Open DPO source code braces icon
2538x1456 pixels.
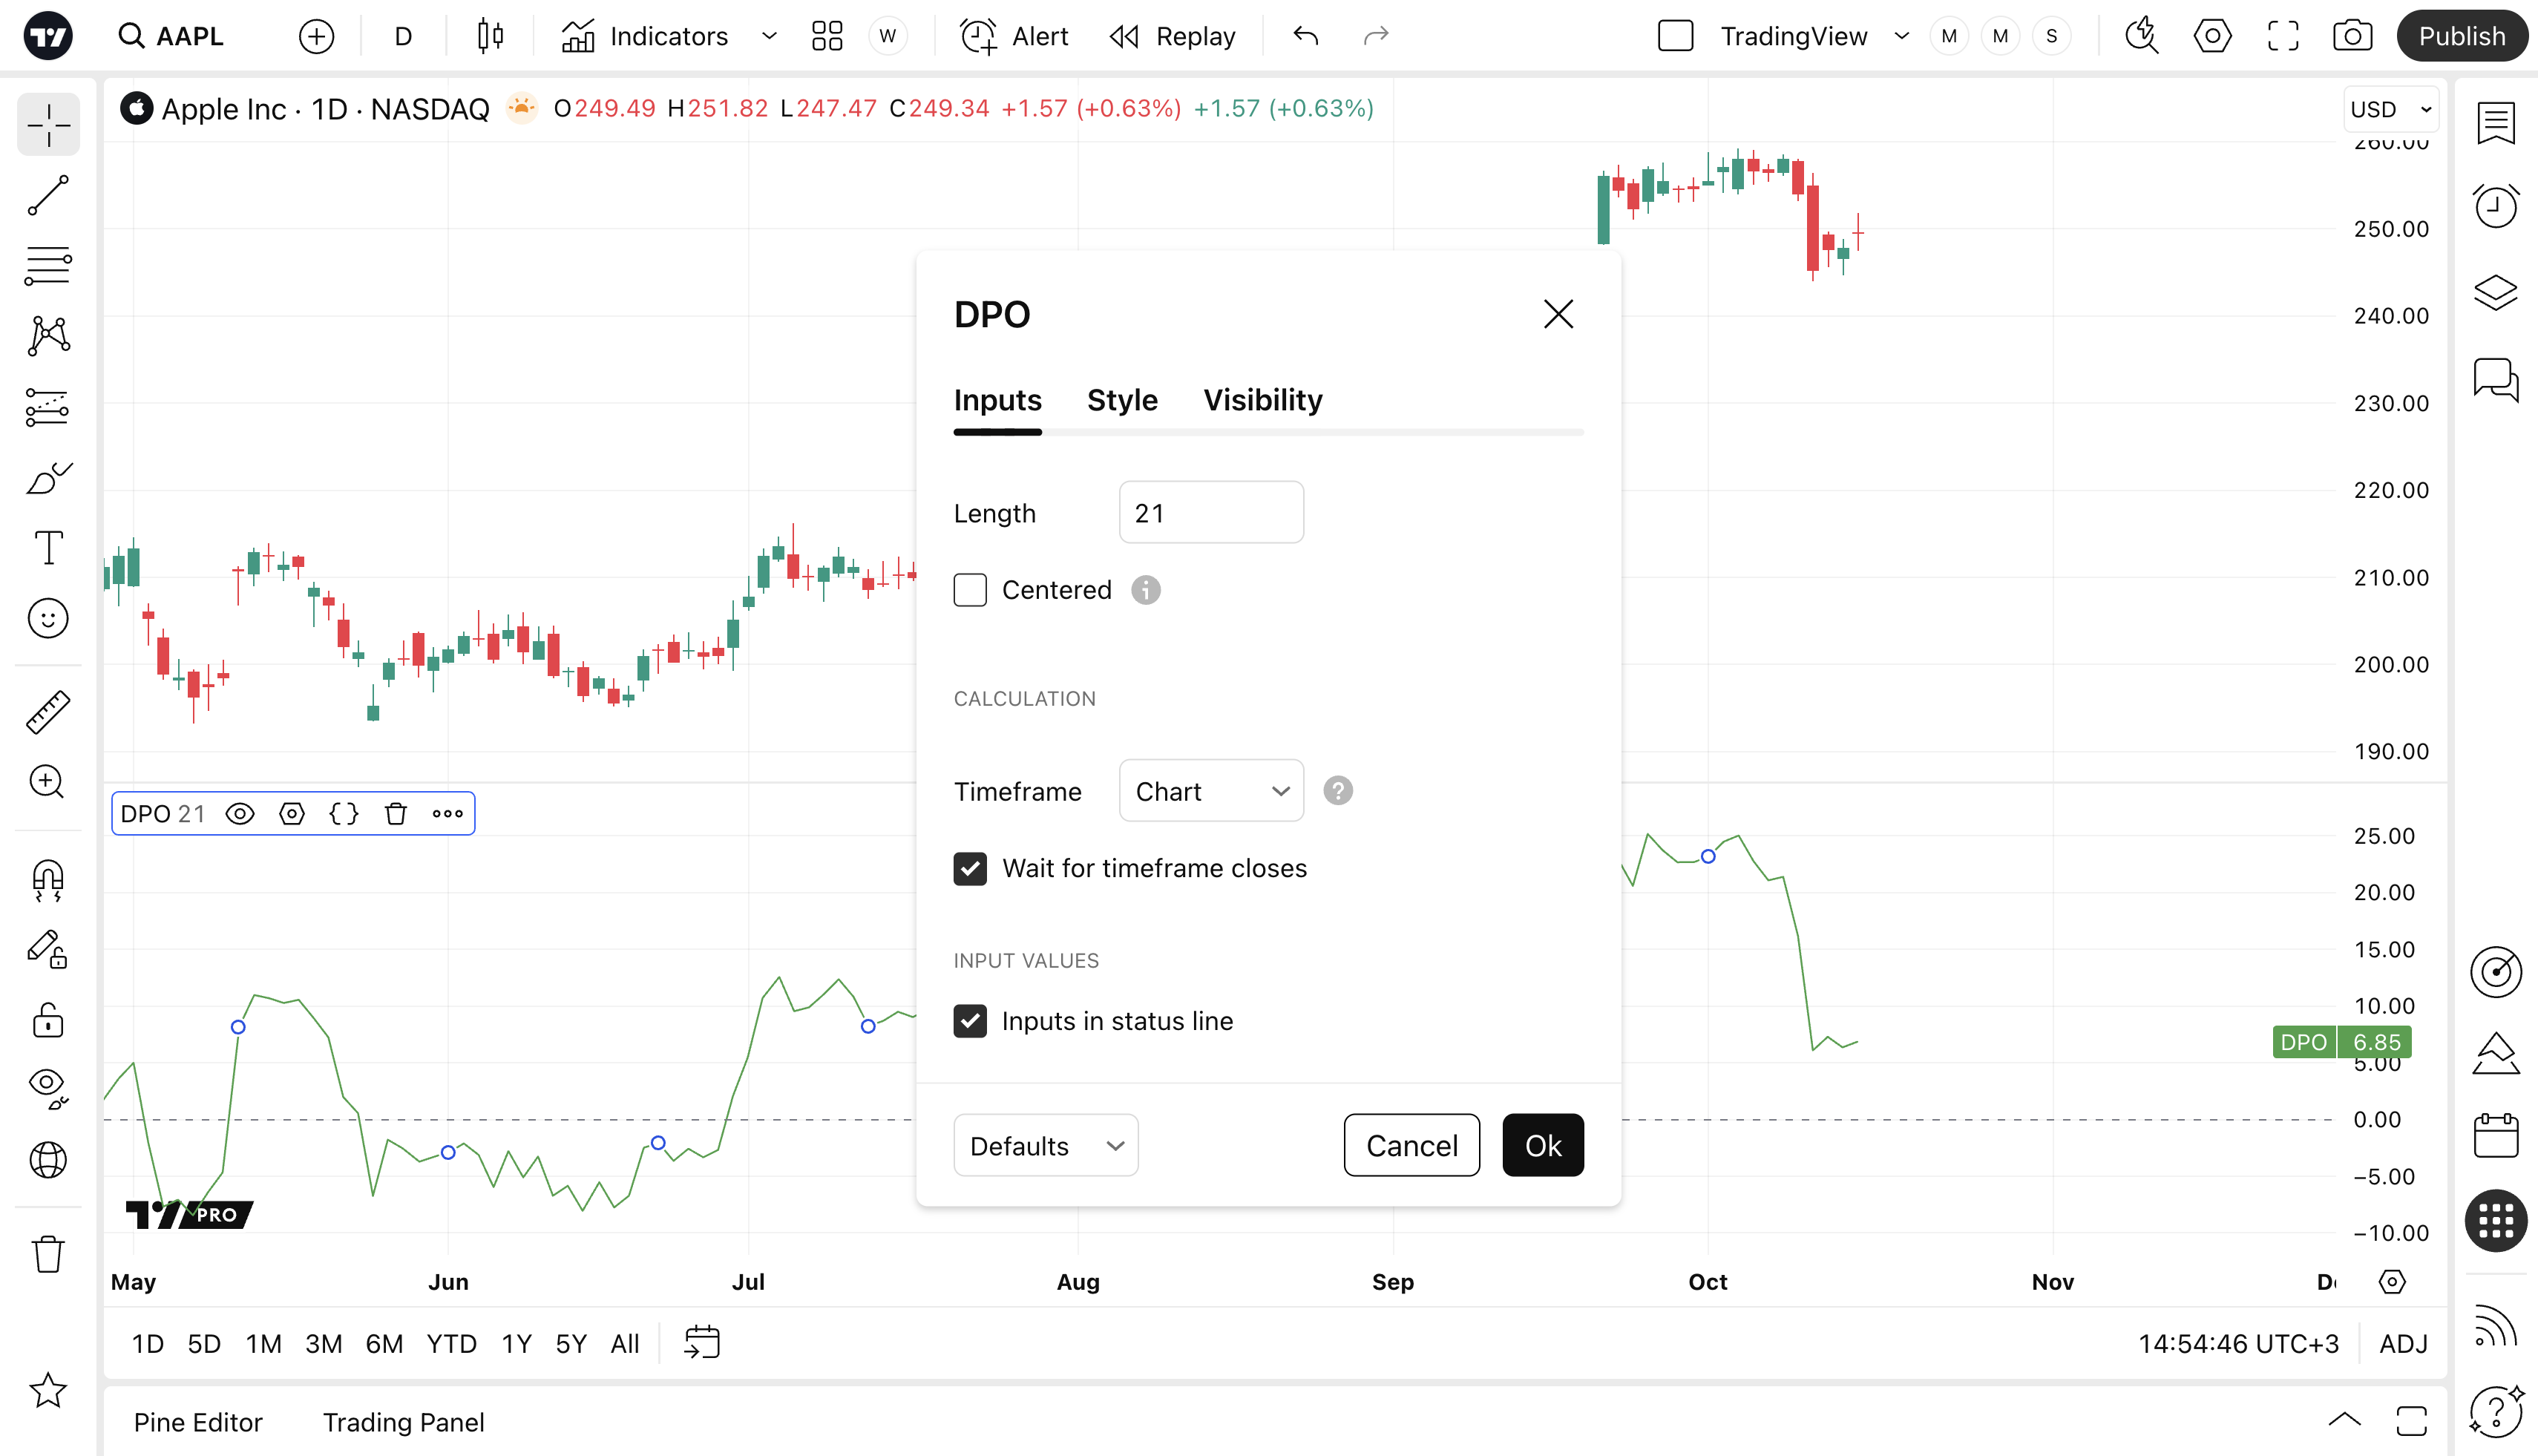(343, 814)
